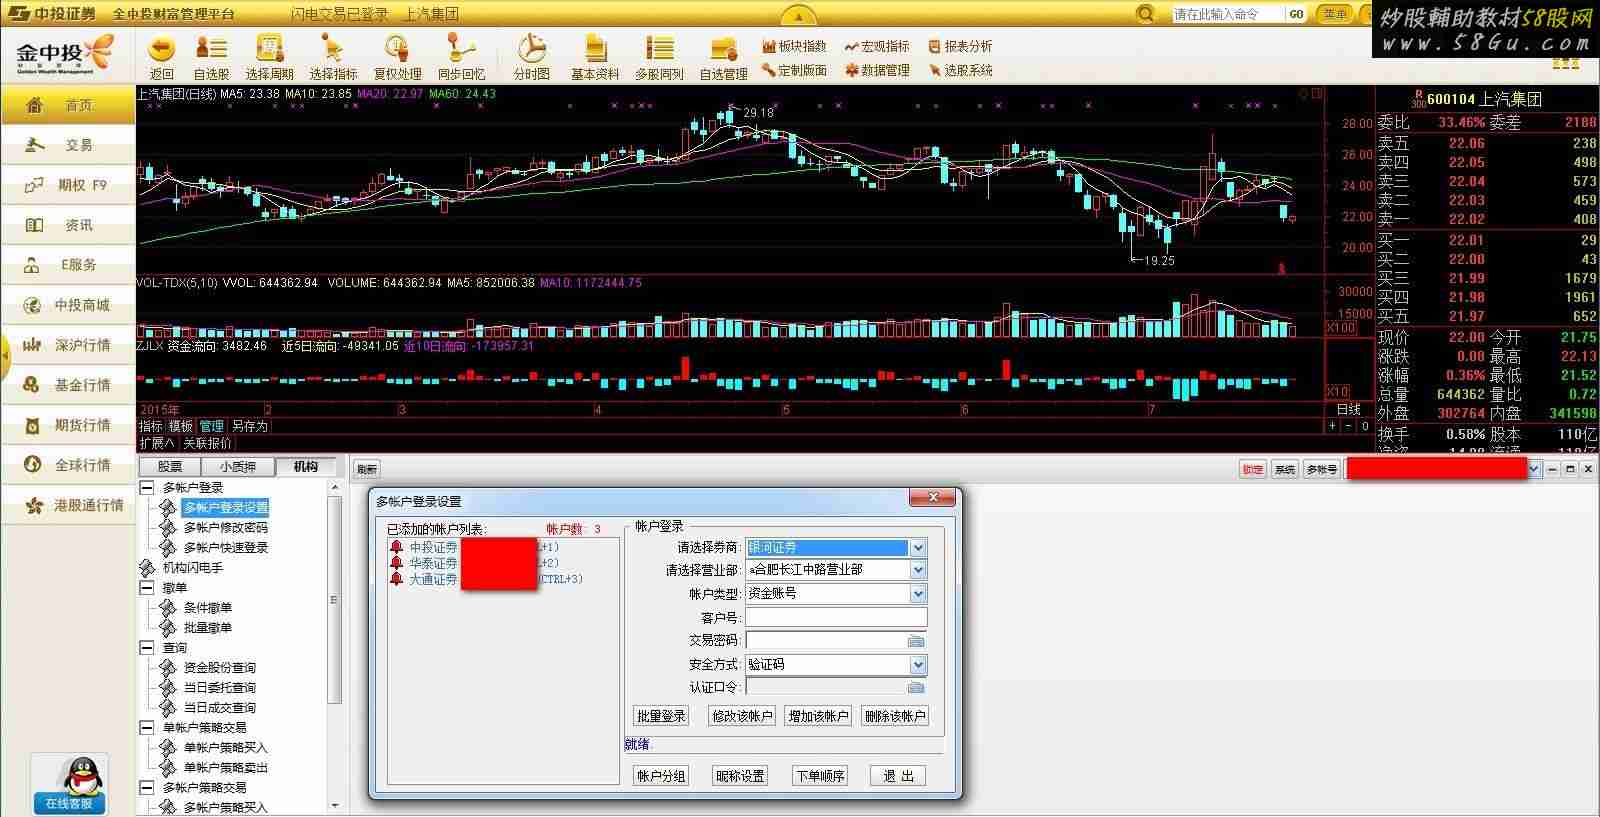
Task: Click the GO button
Action: pos(1297,14)
